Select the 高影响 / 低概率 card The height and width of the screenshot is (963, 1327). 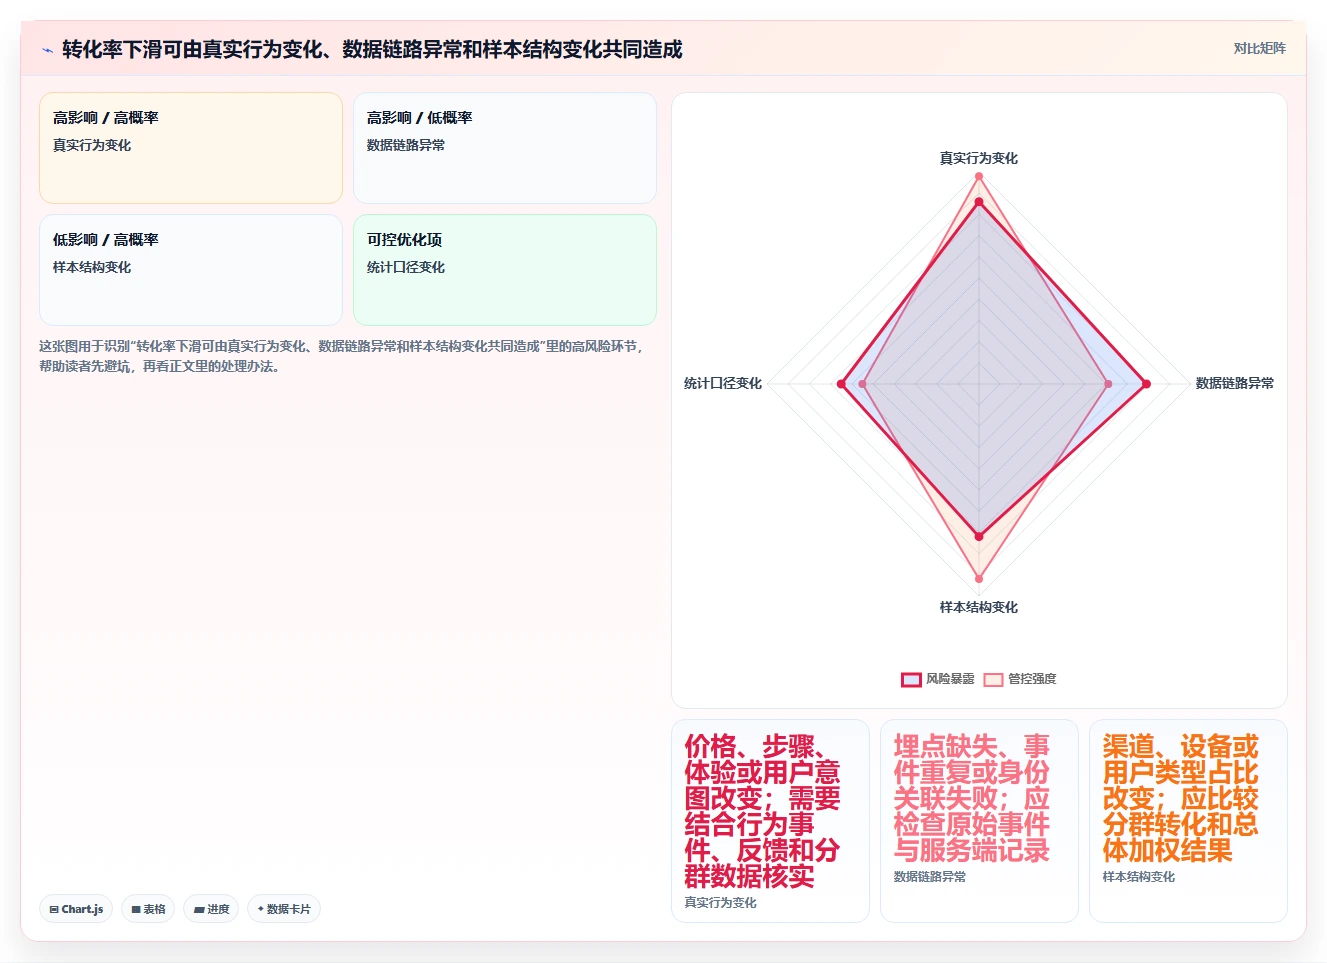pyautogui.click(x=505, y=148)
